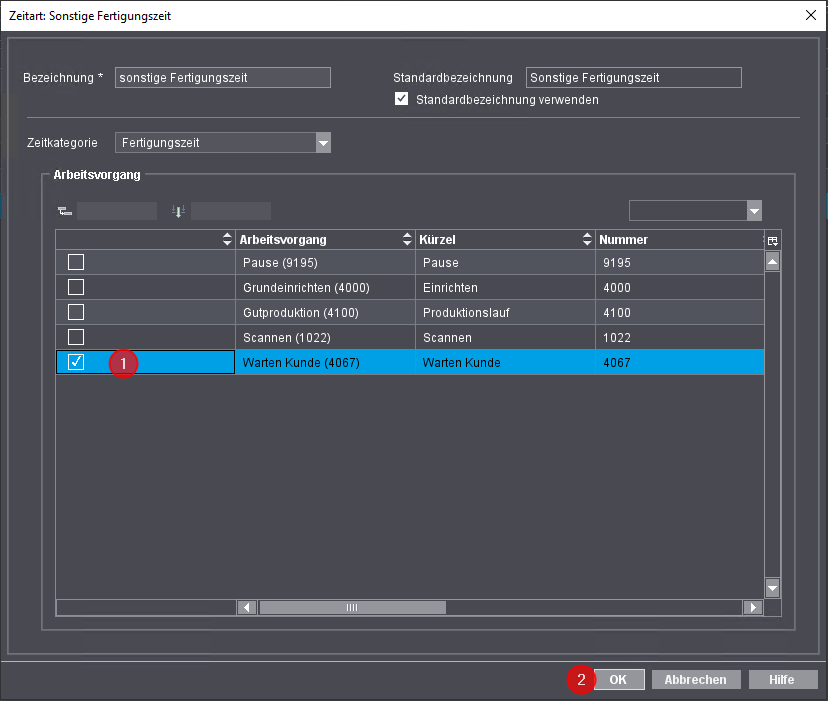Click the green arrows icon beside the second filter field
Viewport: 828px width, 701px height.
click(178, 211)
